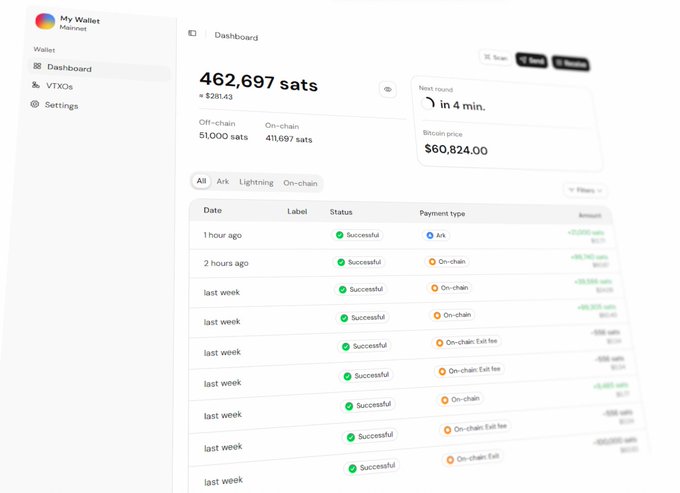680x493 pixels.
Task: Click the orange On-chain icon in '2 hours ago' row
Action: (432, 262)
